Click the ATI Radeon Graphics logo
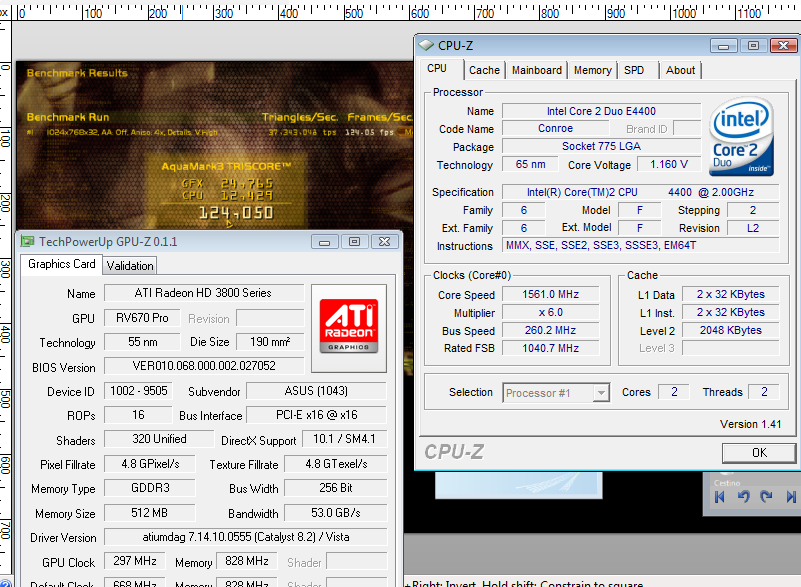801x587 pixels. coord(349,328)
